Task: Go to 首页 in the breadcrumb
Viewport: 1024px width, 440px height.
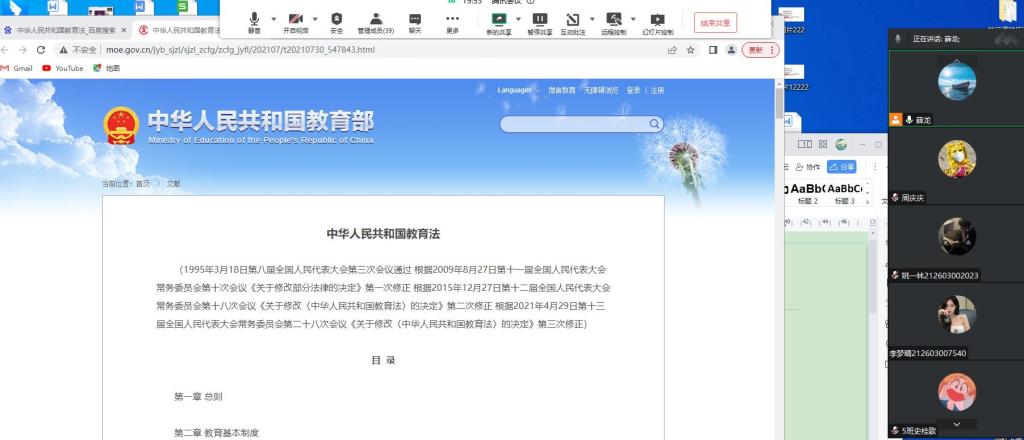Action: click(x=143, y=184)
